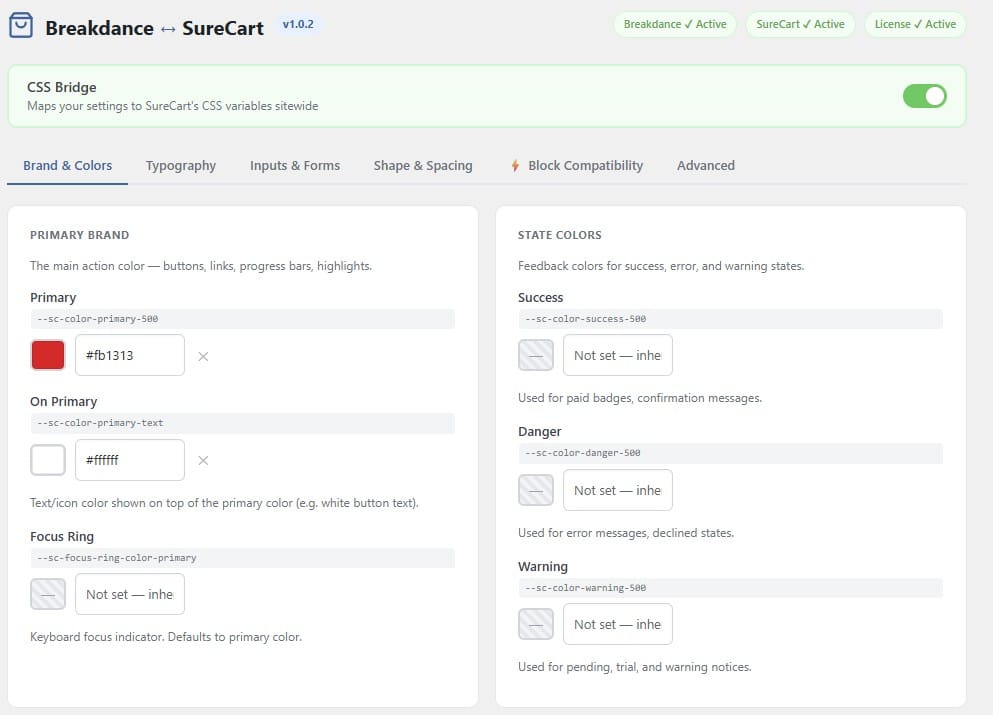Click the shopping bag logo icon
The height and width of the screenshot is (715, 993).
click(21, 25)
